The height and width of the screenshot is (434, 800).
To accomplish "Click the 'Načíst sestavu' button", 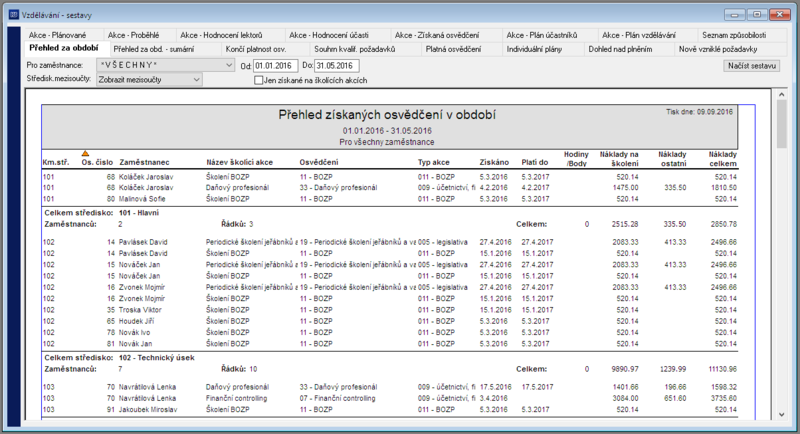I will tap(752, 66).
